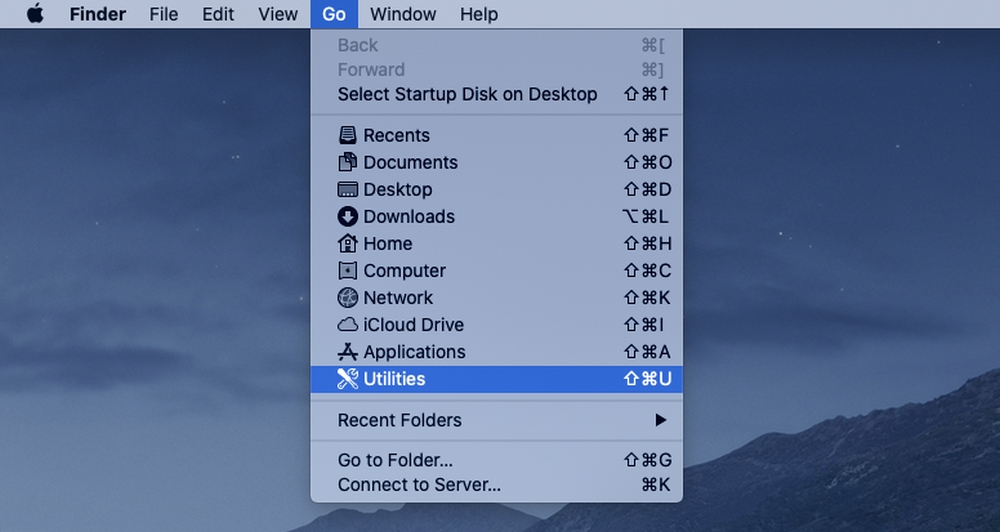Viewport: 1000px width, 532px height.
Task: Open the Finder application menu
Action: (x=98, y=14)
